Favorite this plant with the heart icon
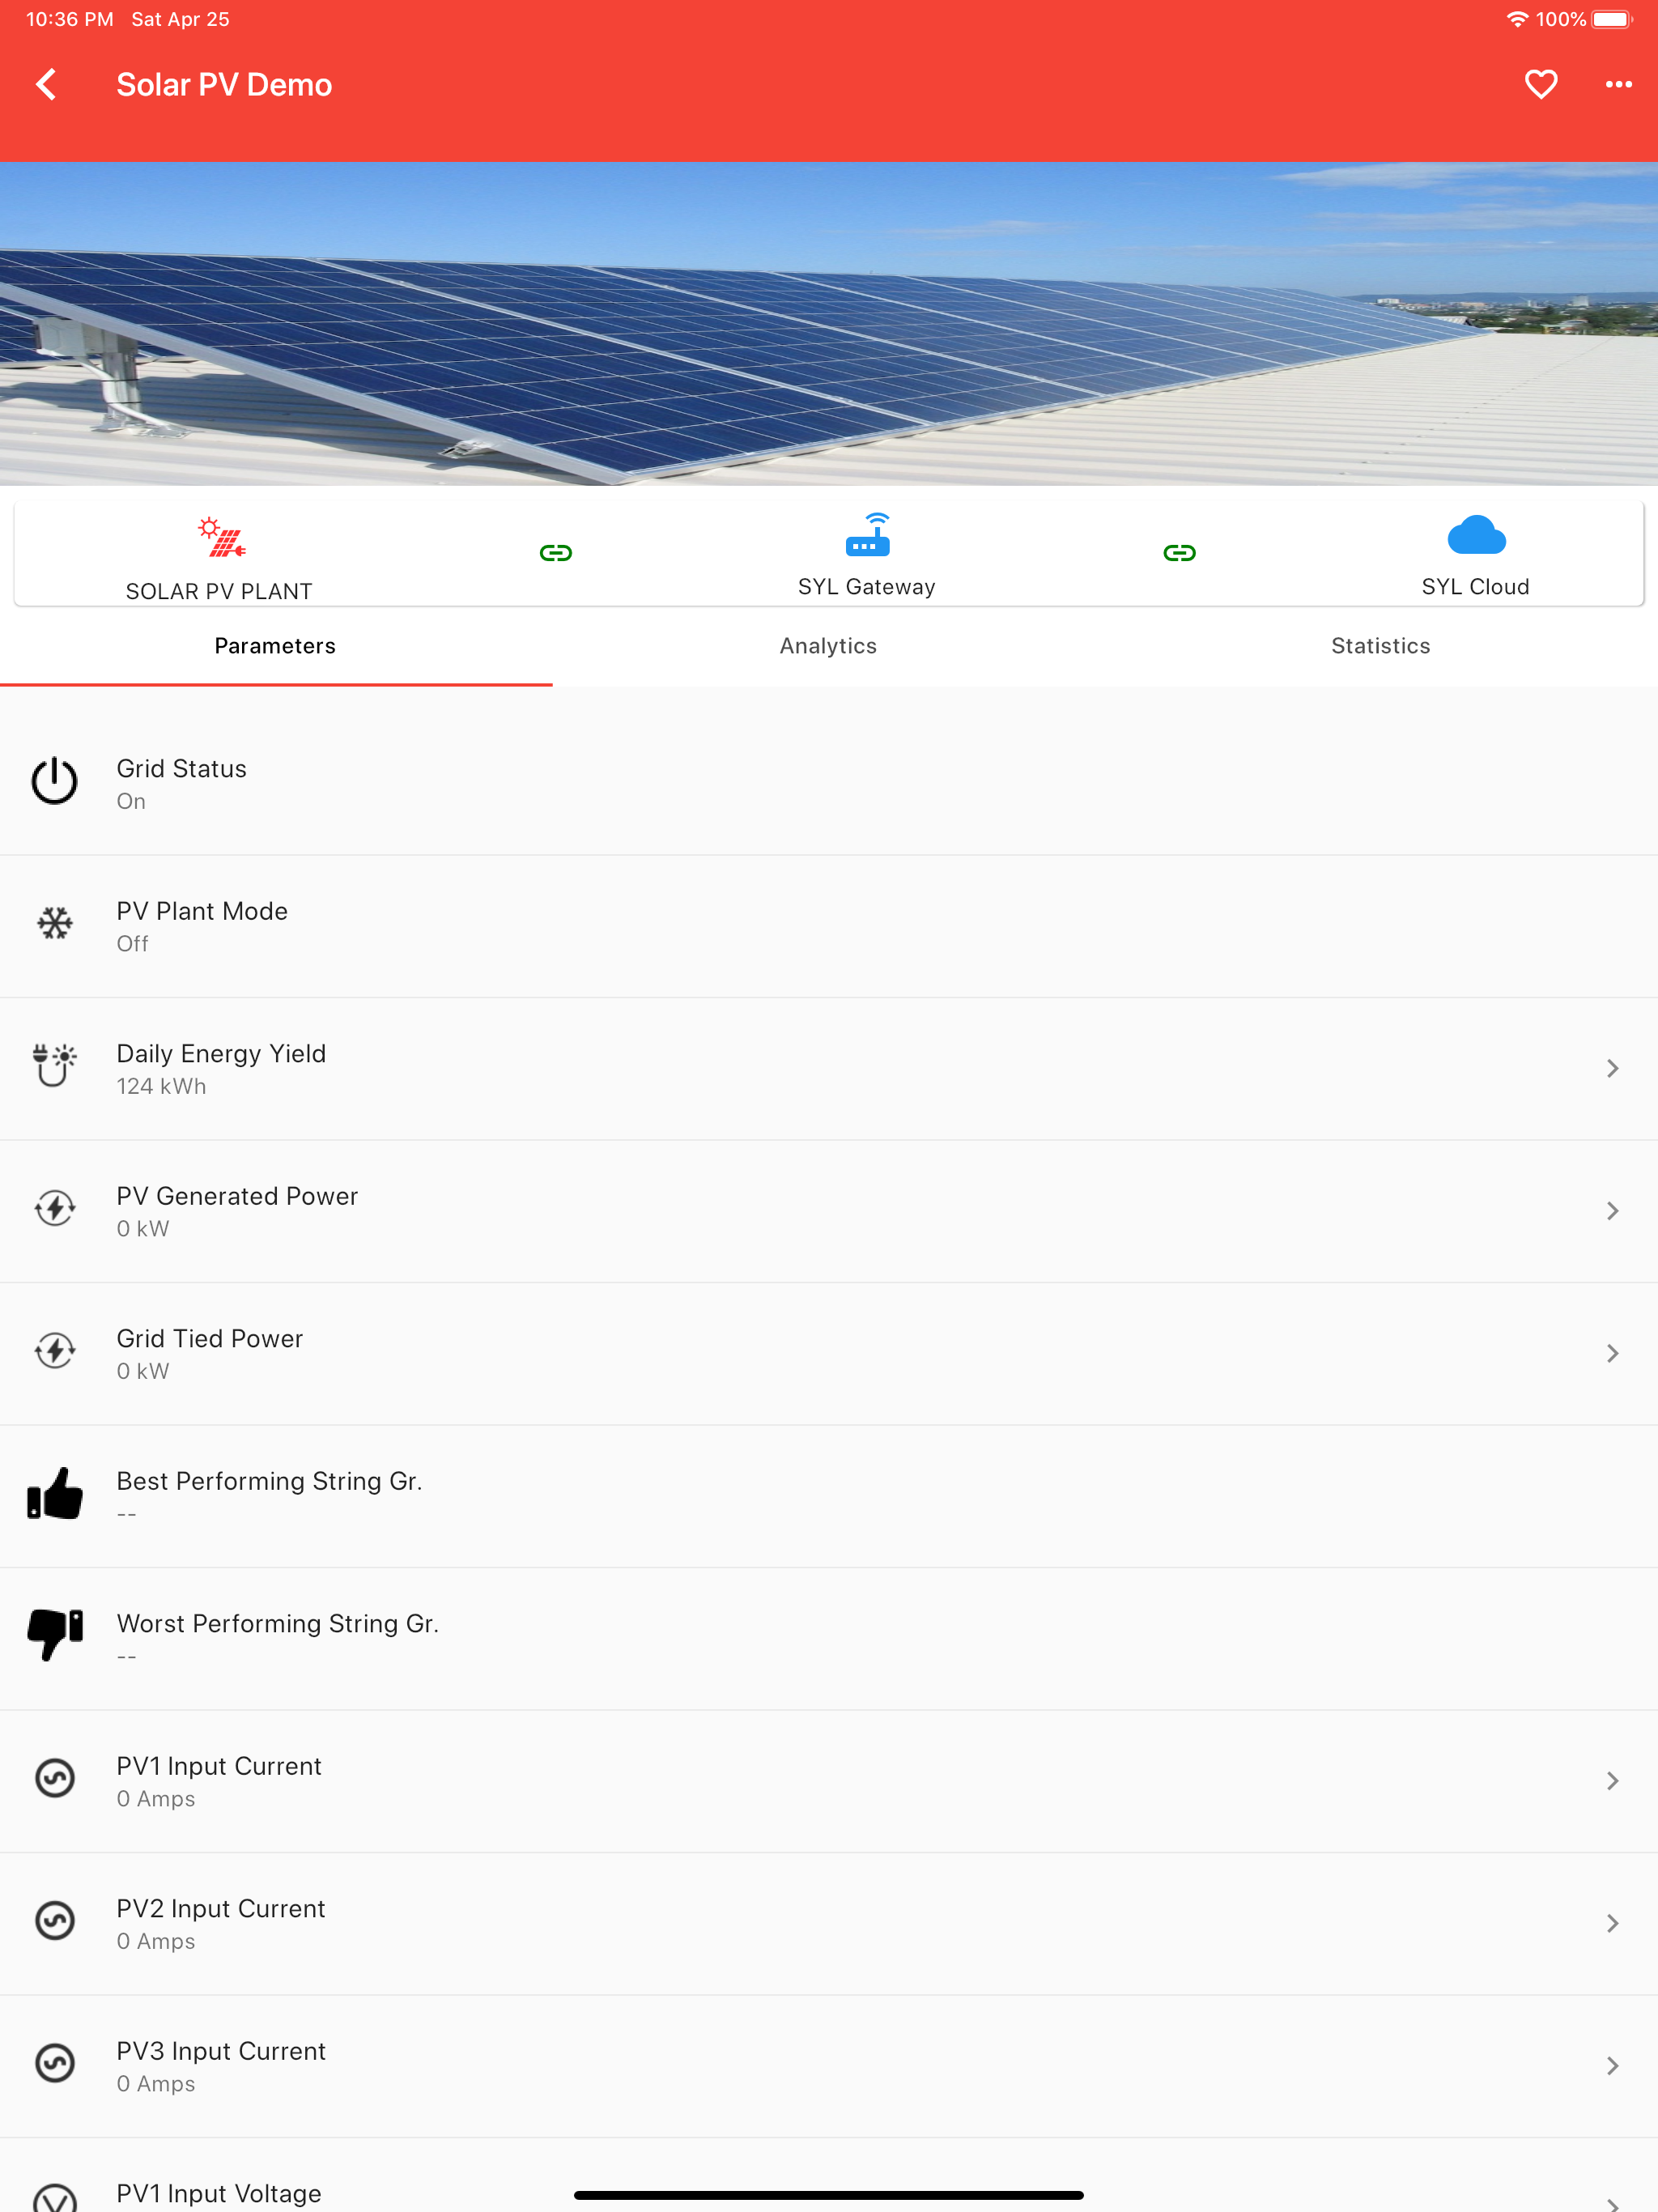 1540,85
